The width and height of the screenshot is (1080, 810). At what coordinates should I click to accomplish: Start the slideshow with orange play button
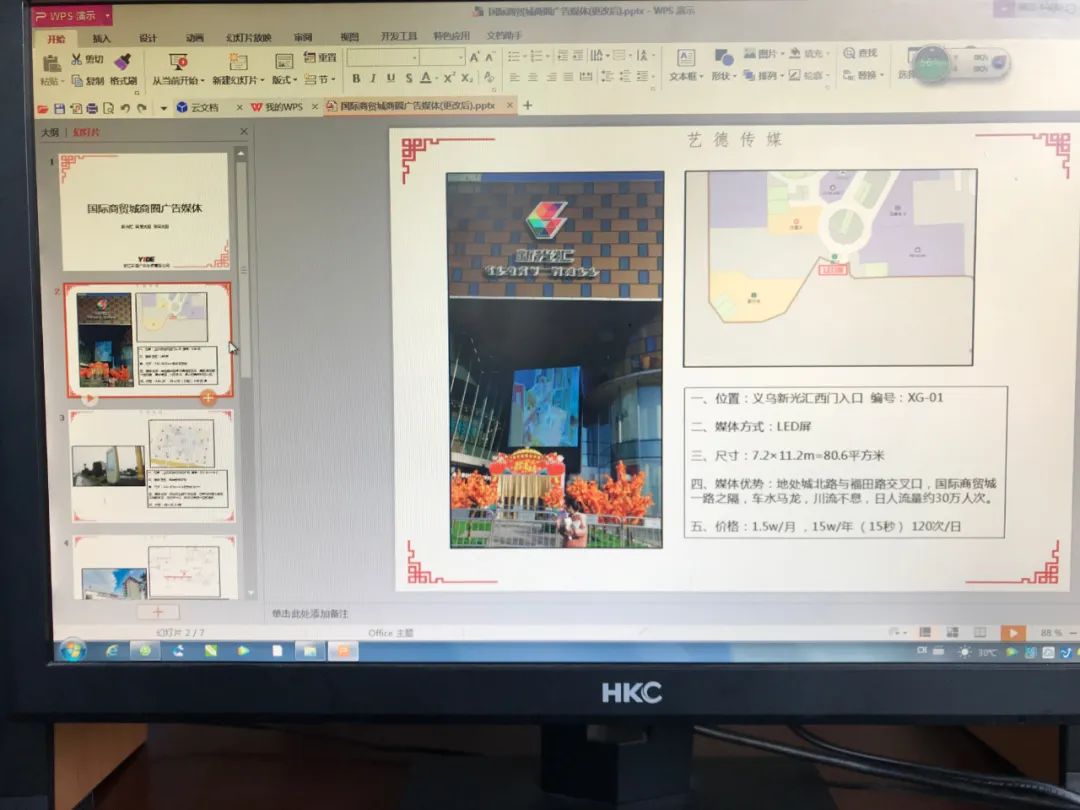pos(1013,634)
